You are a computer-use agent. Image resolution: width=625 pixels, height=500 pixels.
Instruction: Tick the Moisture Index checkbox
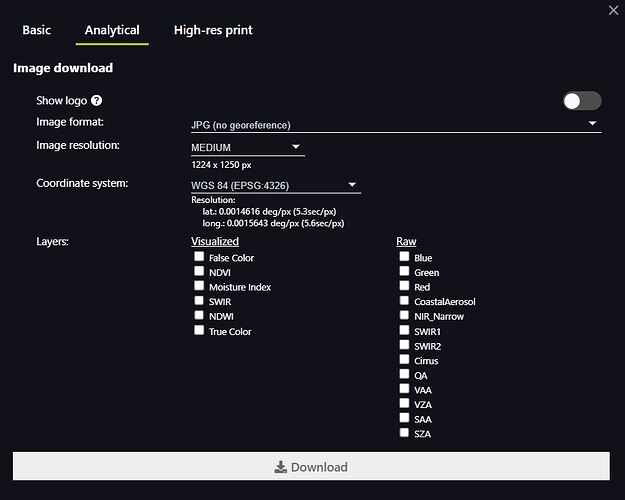coord(199,286)
